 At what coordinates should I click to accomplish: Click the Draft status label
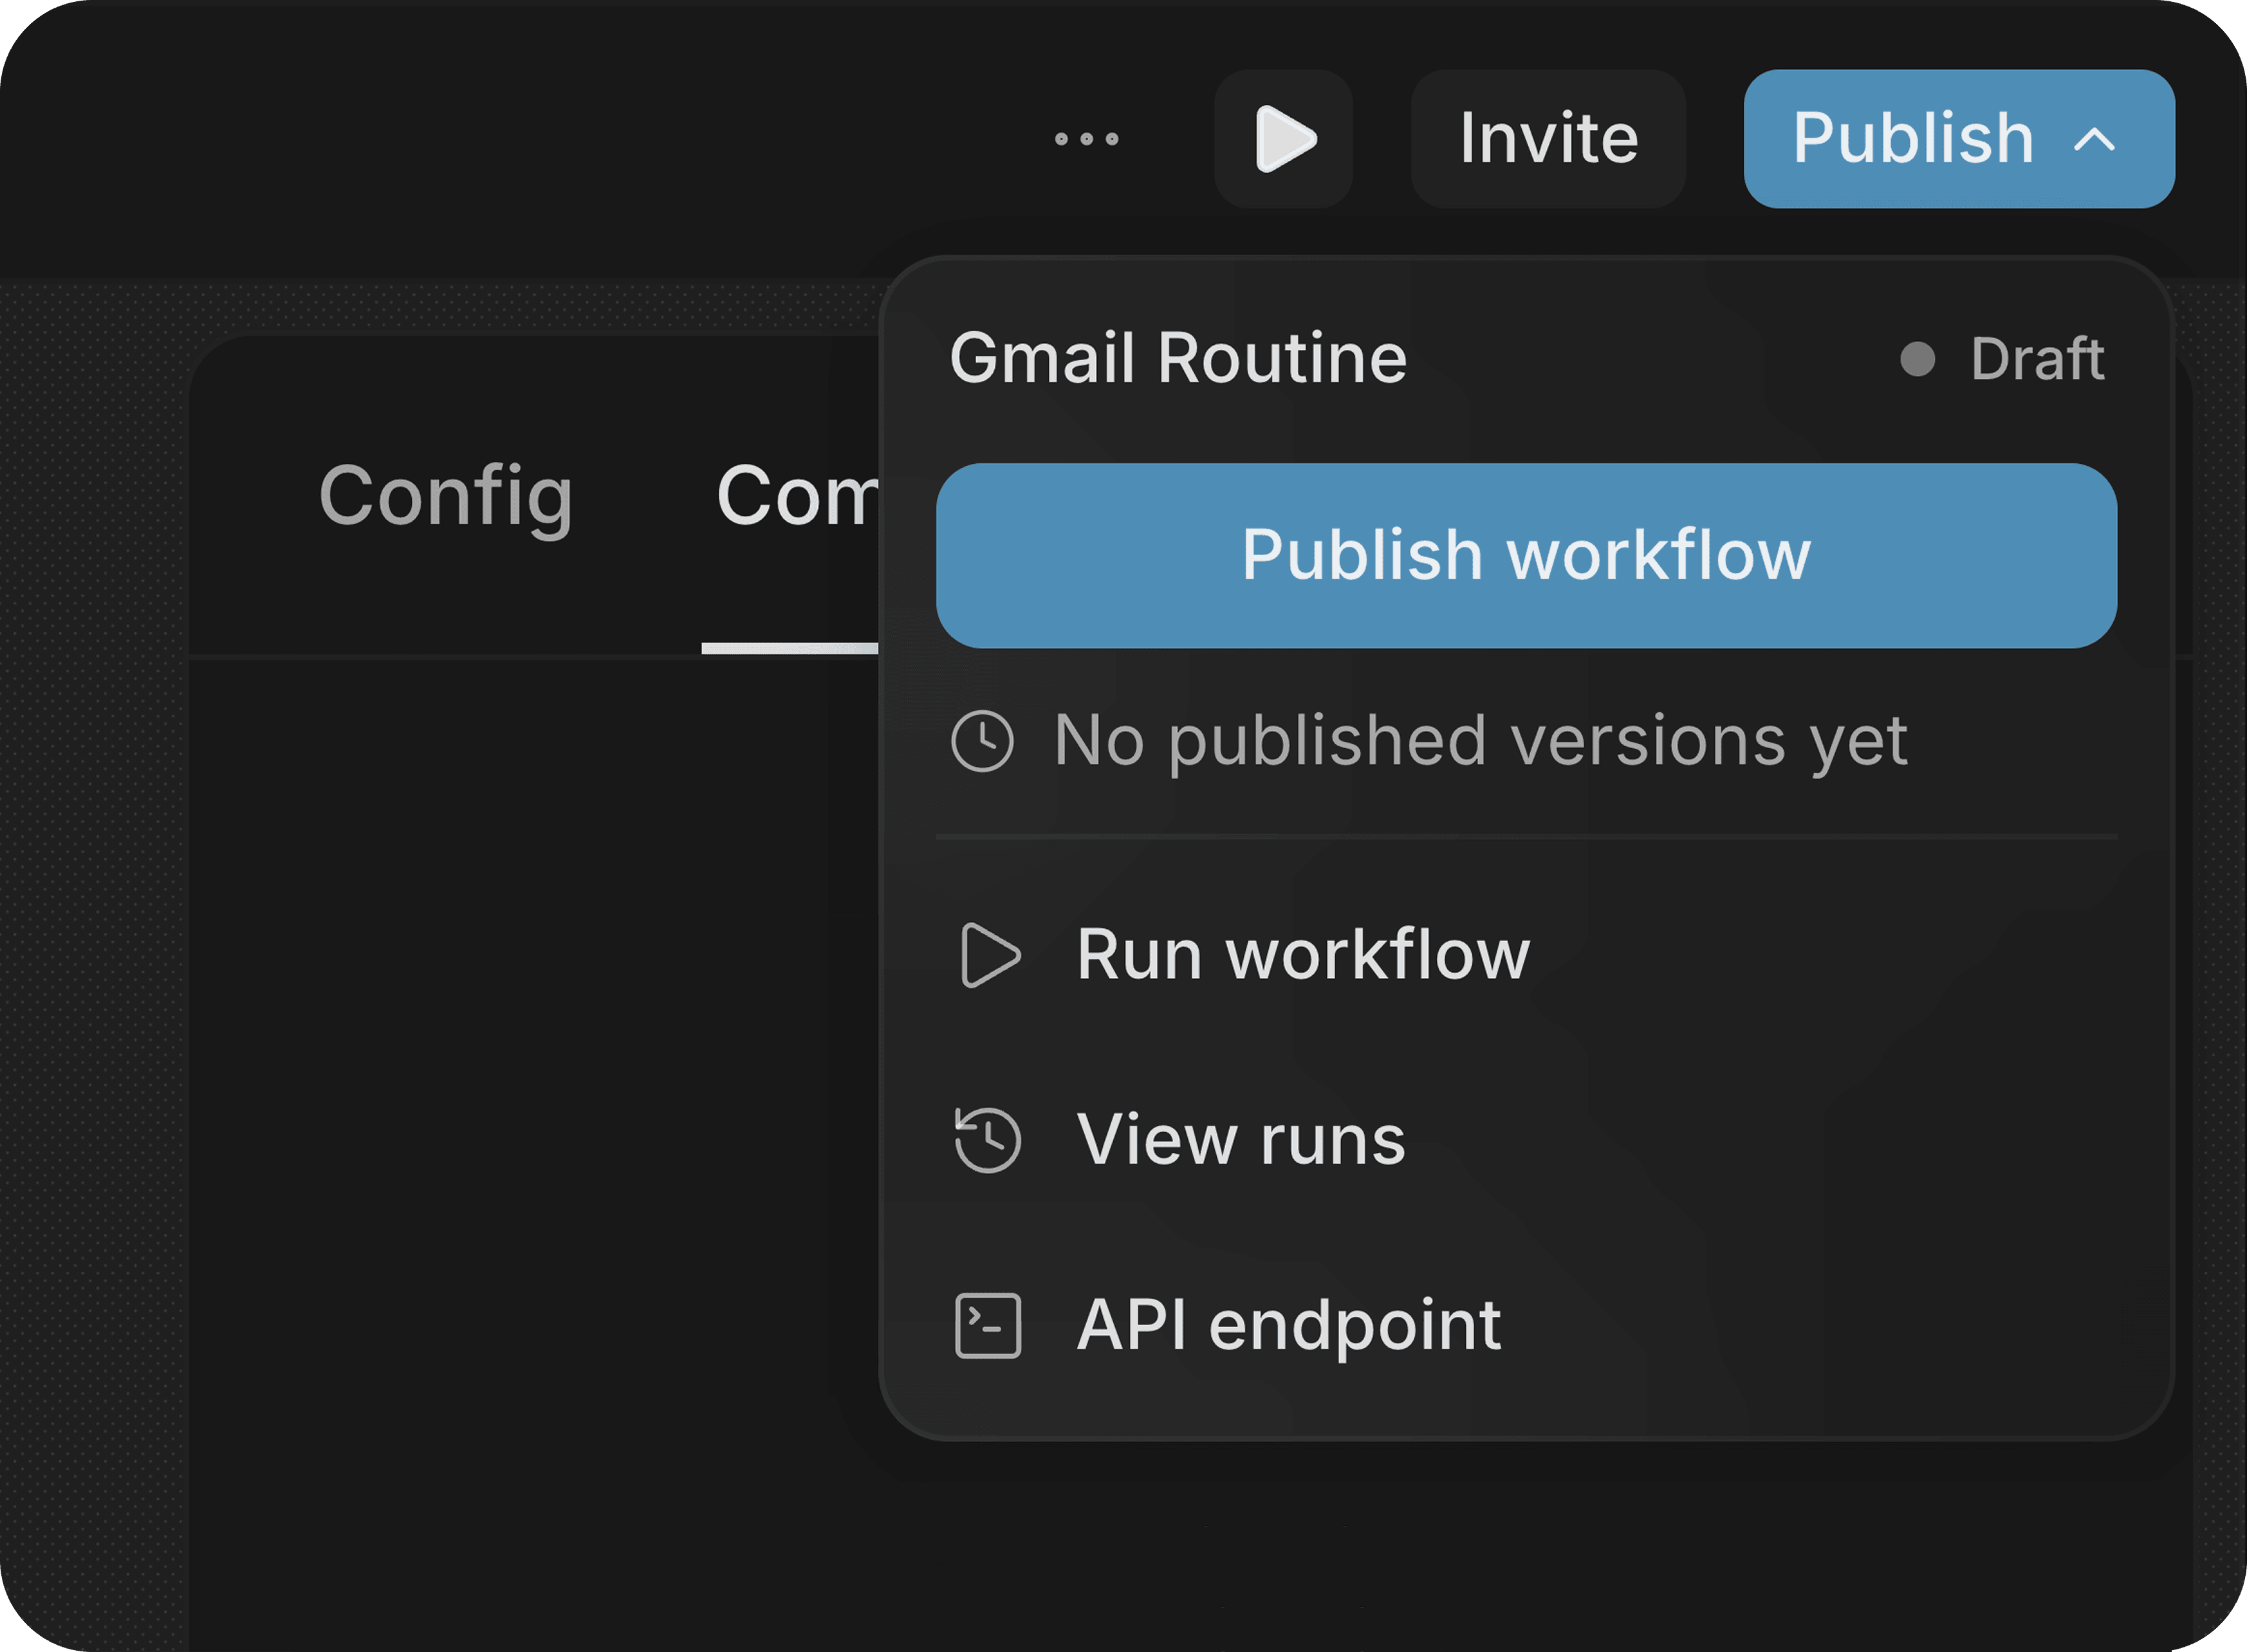[2037, 359]
